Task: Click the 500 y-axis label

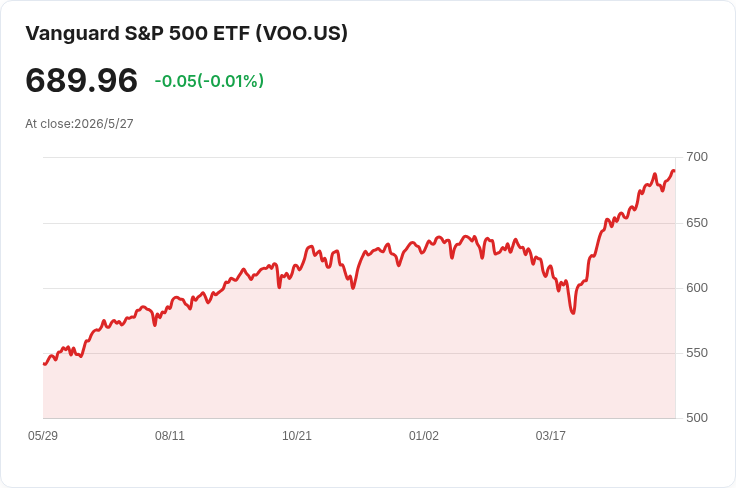Action: pyautogui.click(x=697, y=418)
